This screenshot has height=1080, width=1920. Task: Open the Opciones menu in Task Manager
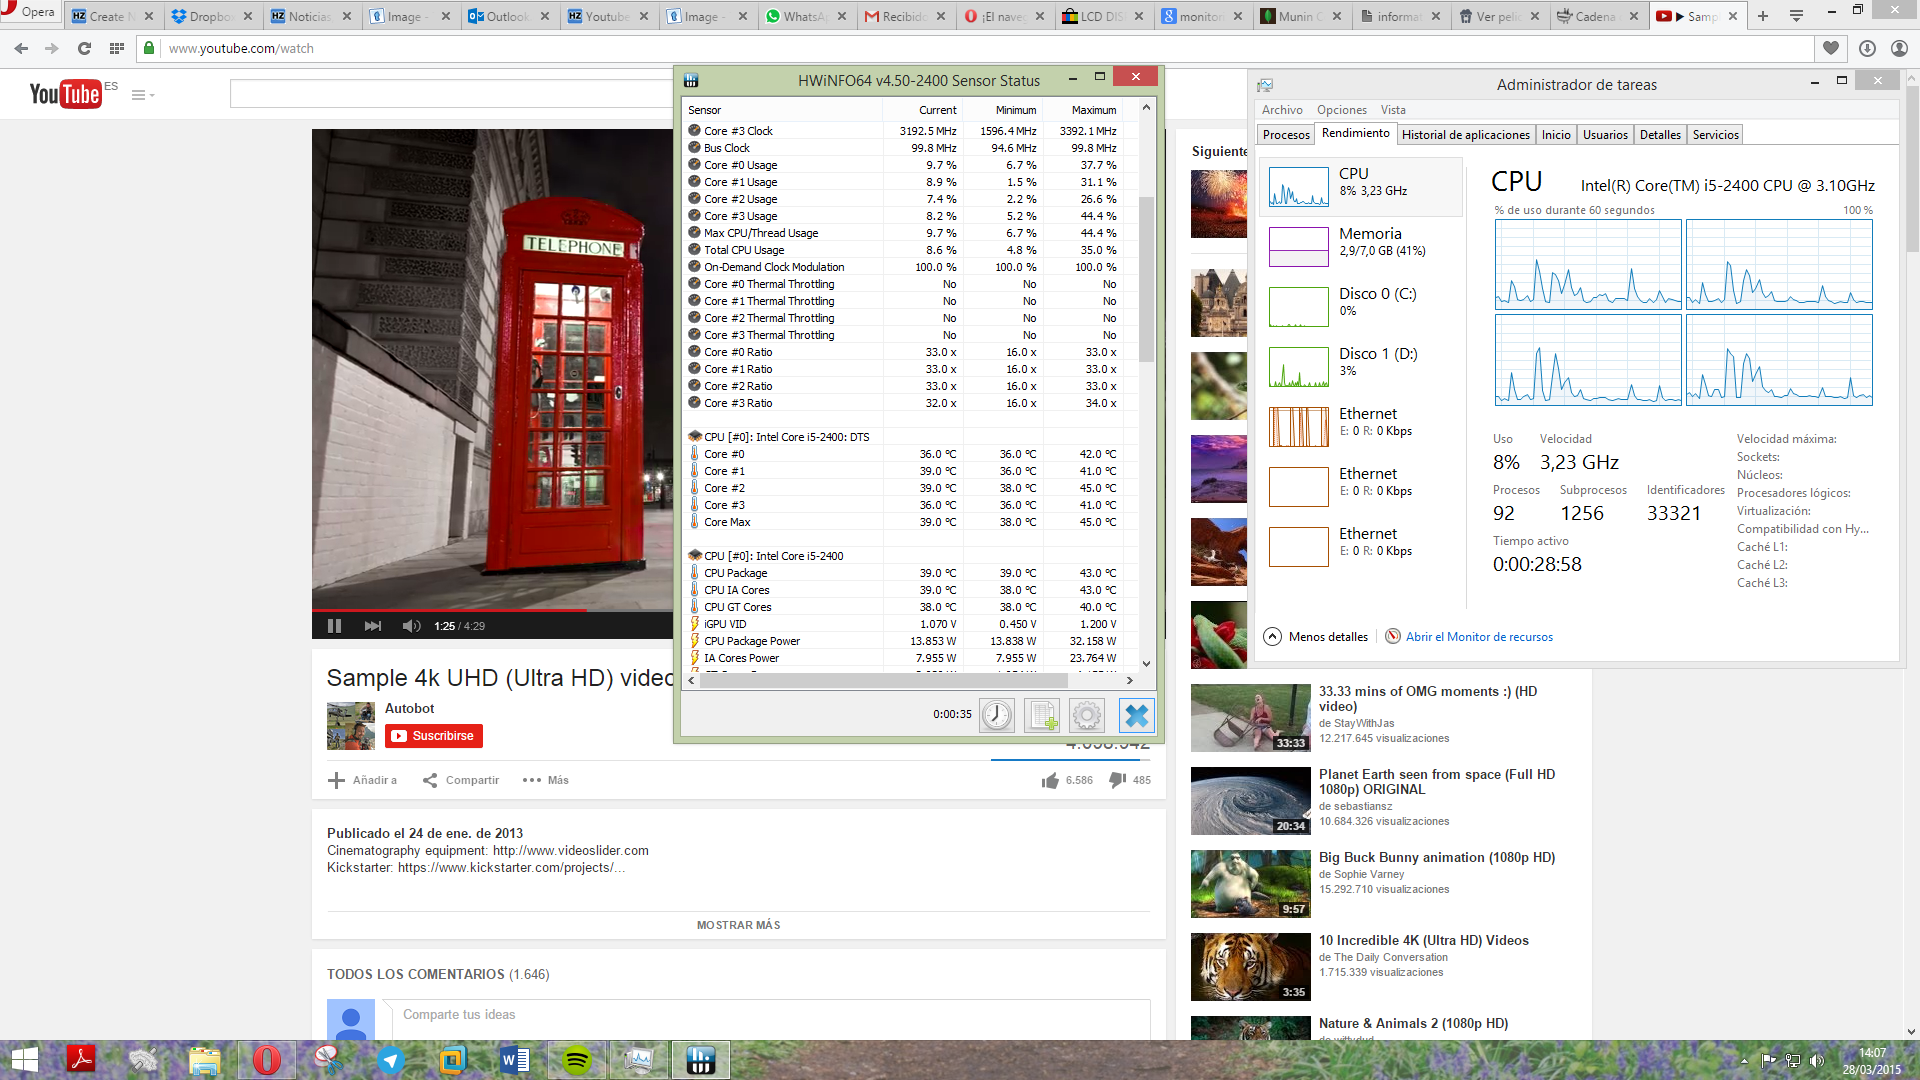click(1342, 110)
